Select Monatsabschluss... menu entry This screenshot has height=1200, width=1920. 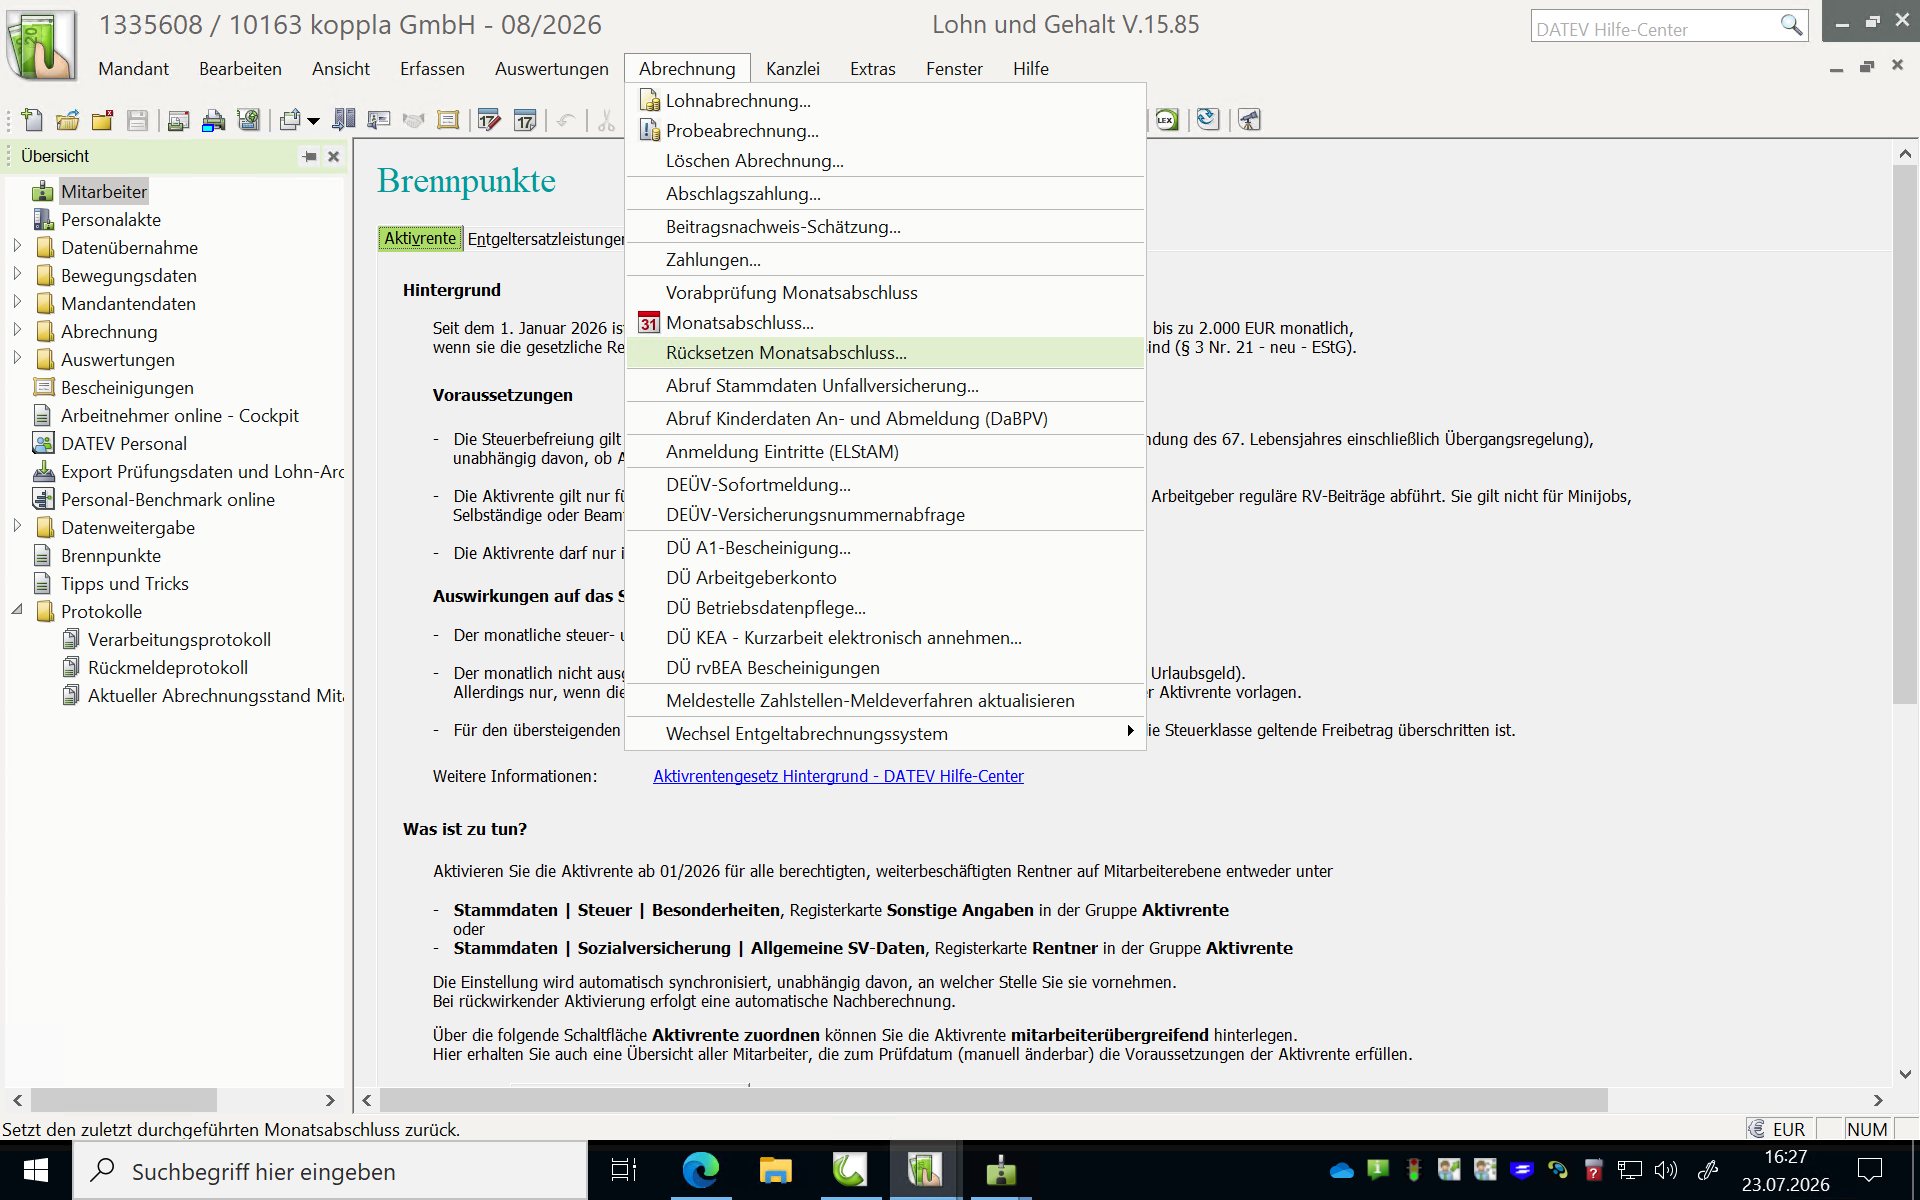[x=885, y=322]
